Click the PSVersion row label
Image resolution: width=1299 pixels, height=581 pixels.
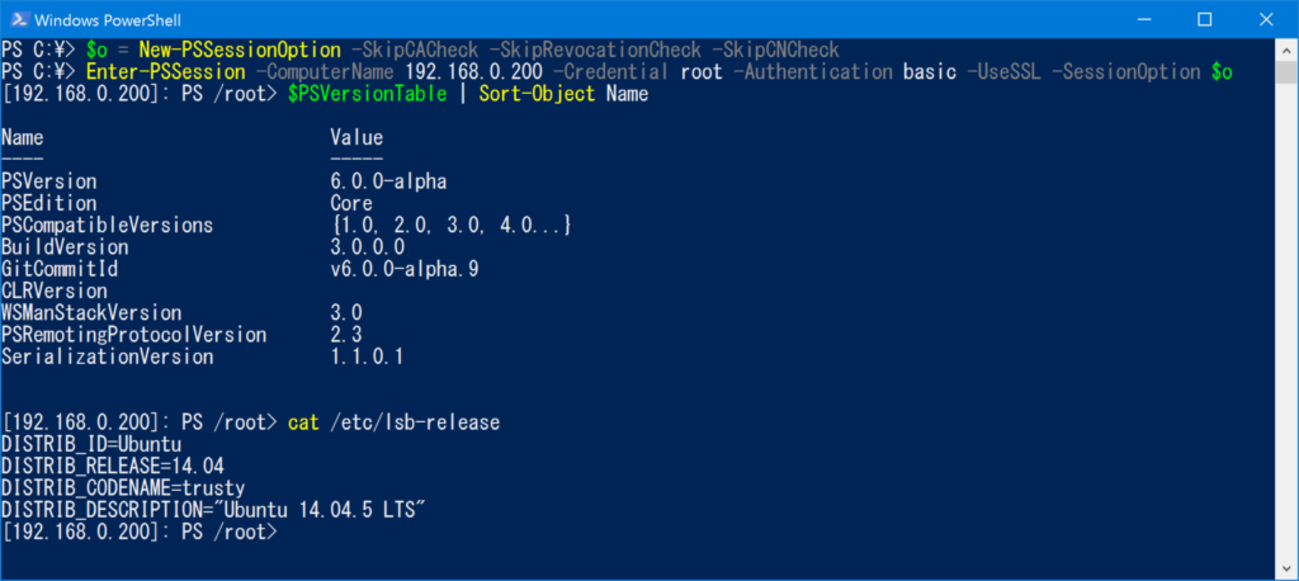[49, 182]
